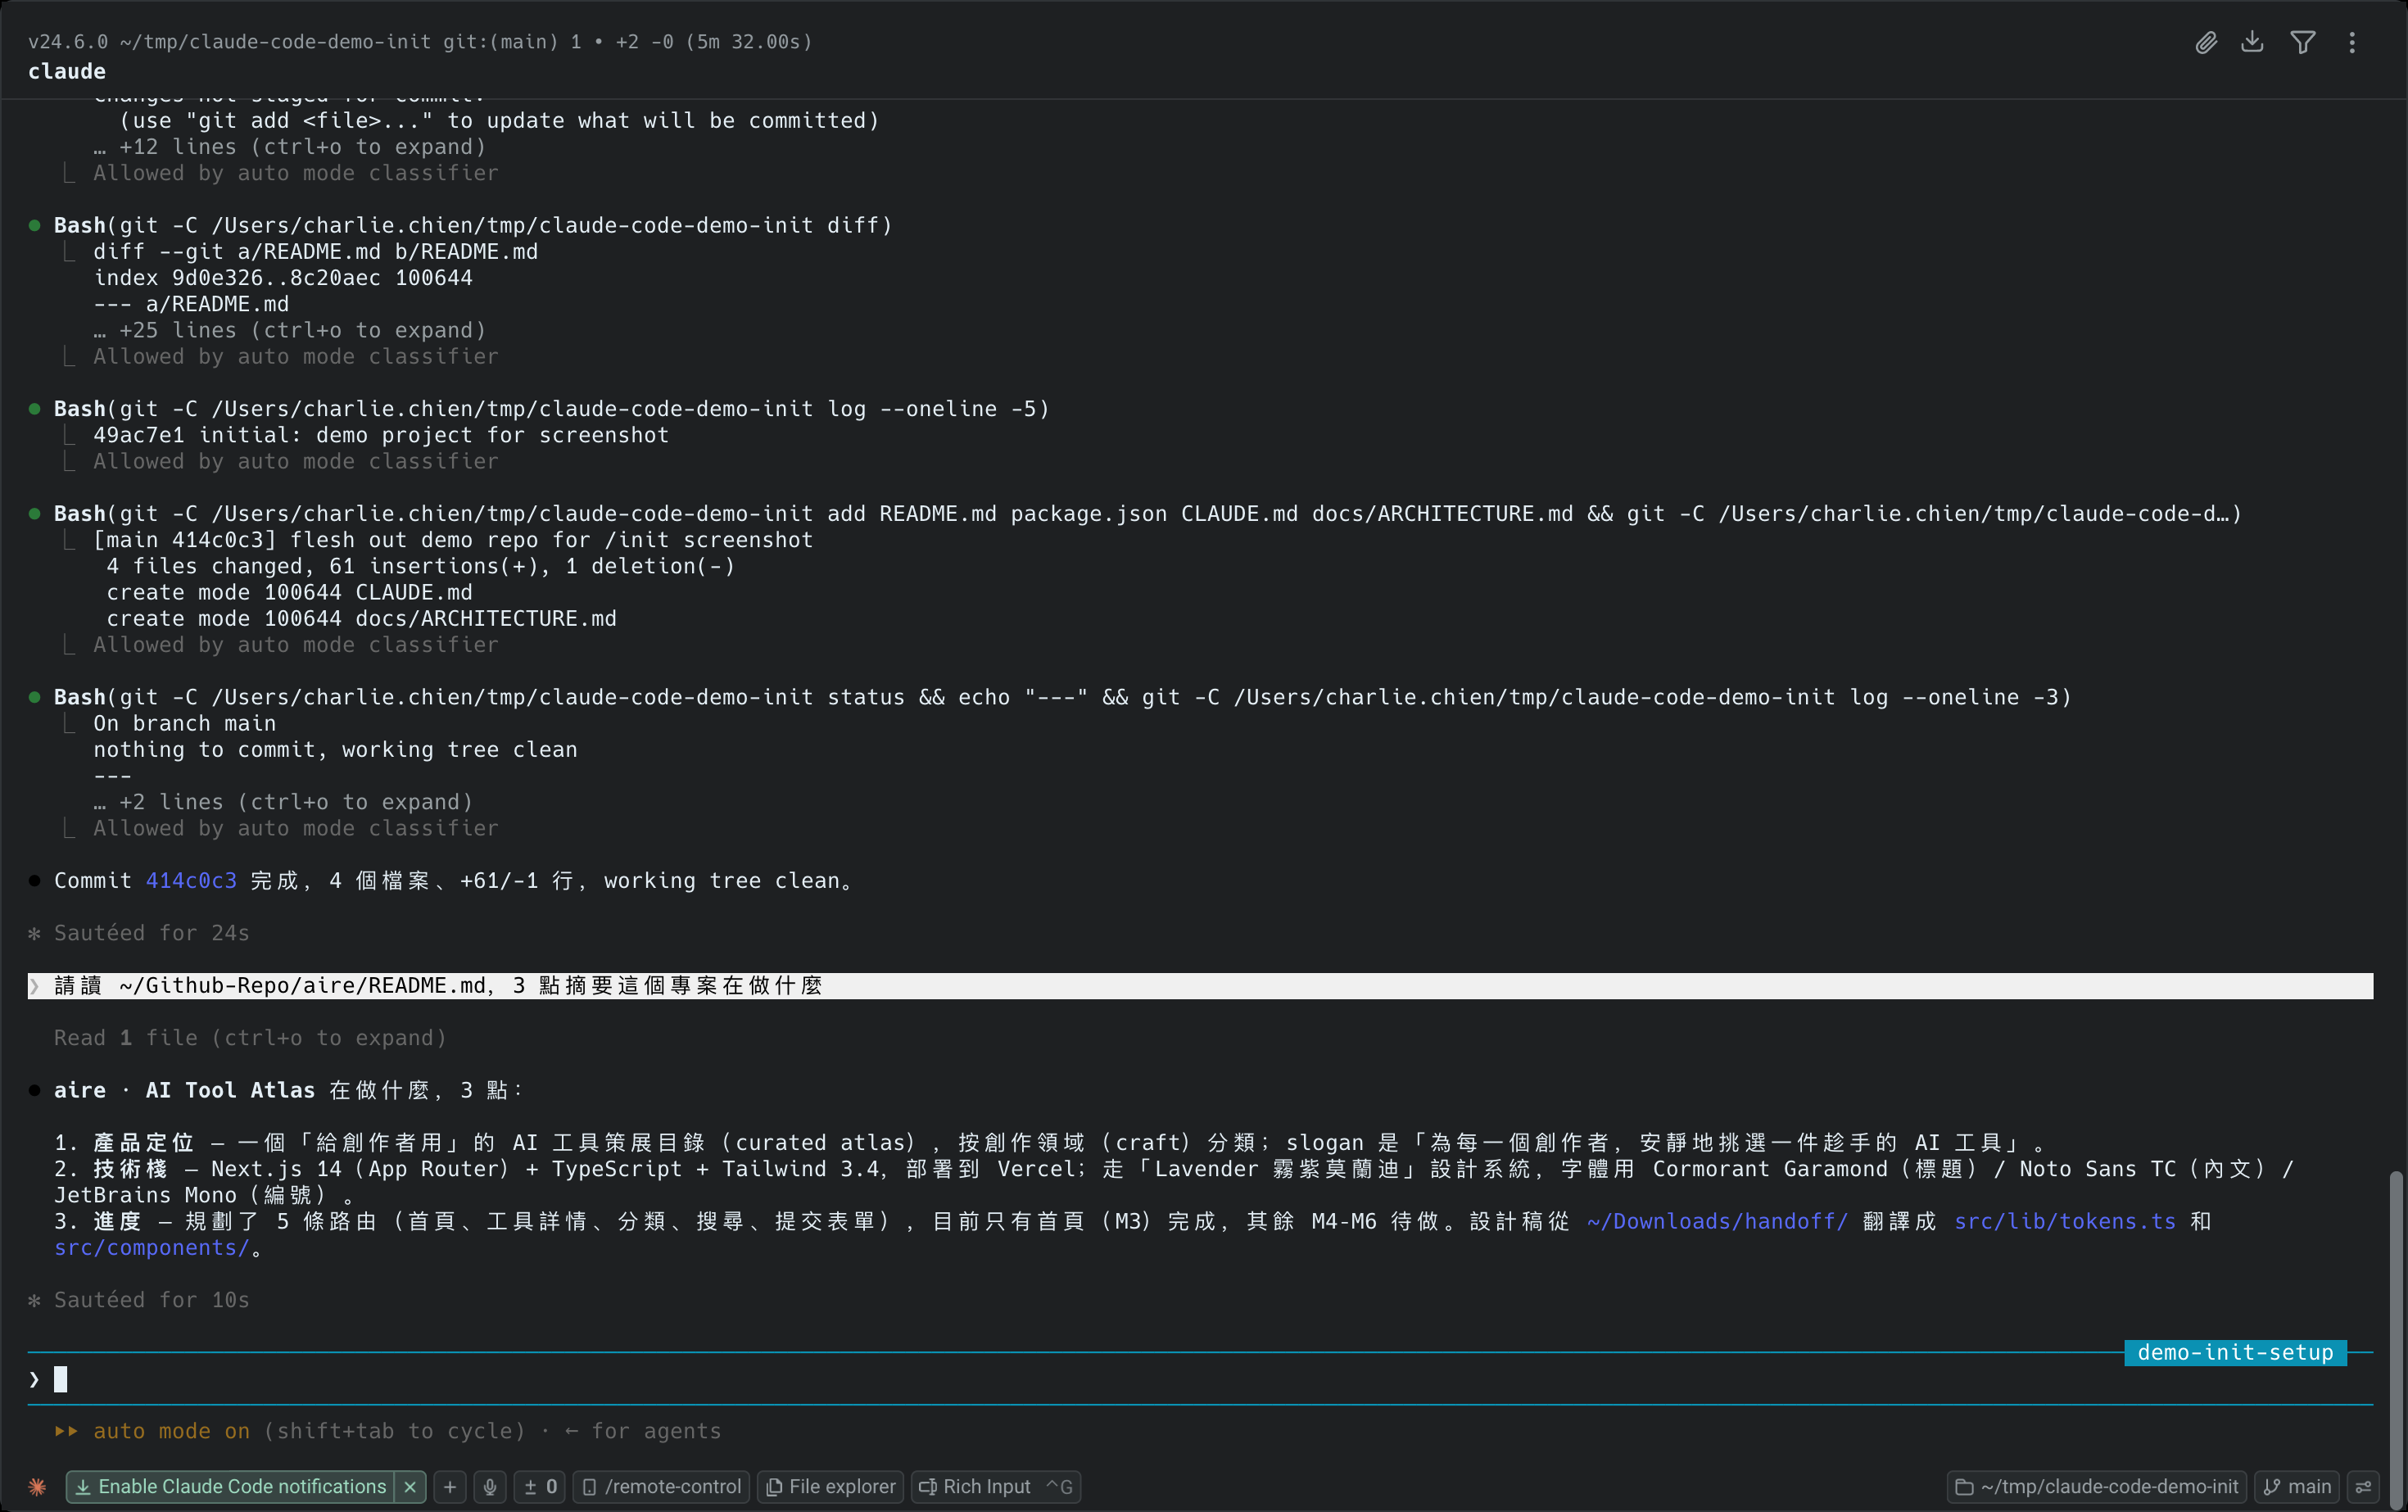Click the "Sautéed for 24s" status line
Screen dimensions: 2408x1512
click(151, 933)
